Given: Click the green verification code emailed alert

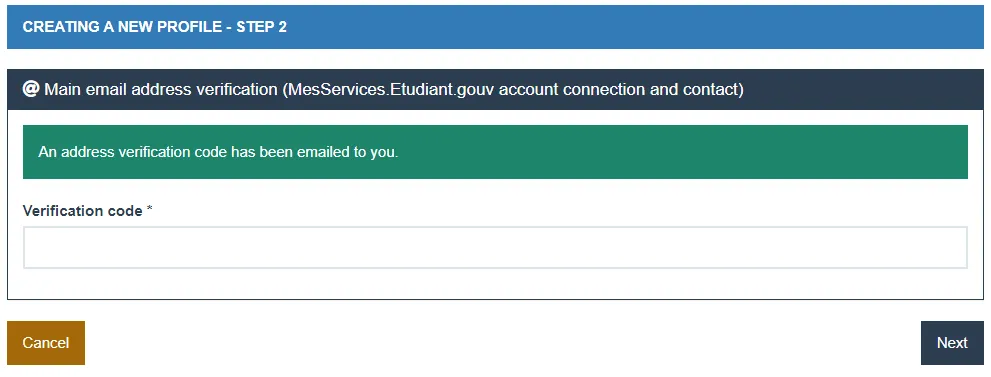Looking at the screenshot, I should [x=495, y=152].
